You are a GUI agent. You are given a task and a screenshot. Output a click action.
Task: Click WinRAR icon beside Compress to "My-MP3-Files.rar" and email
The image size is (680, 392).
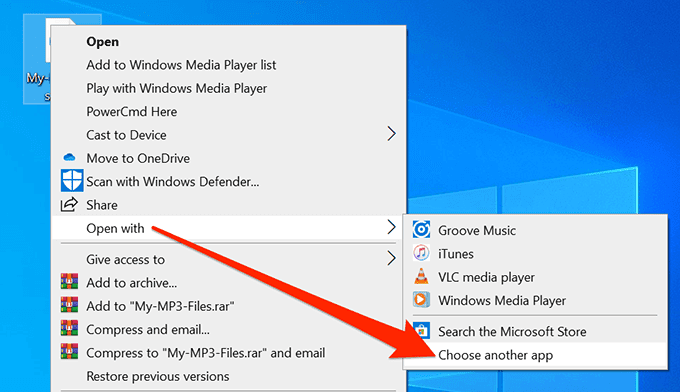[69, 352]
